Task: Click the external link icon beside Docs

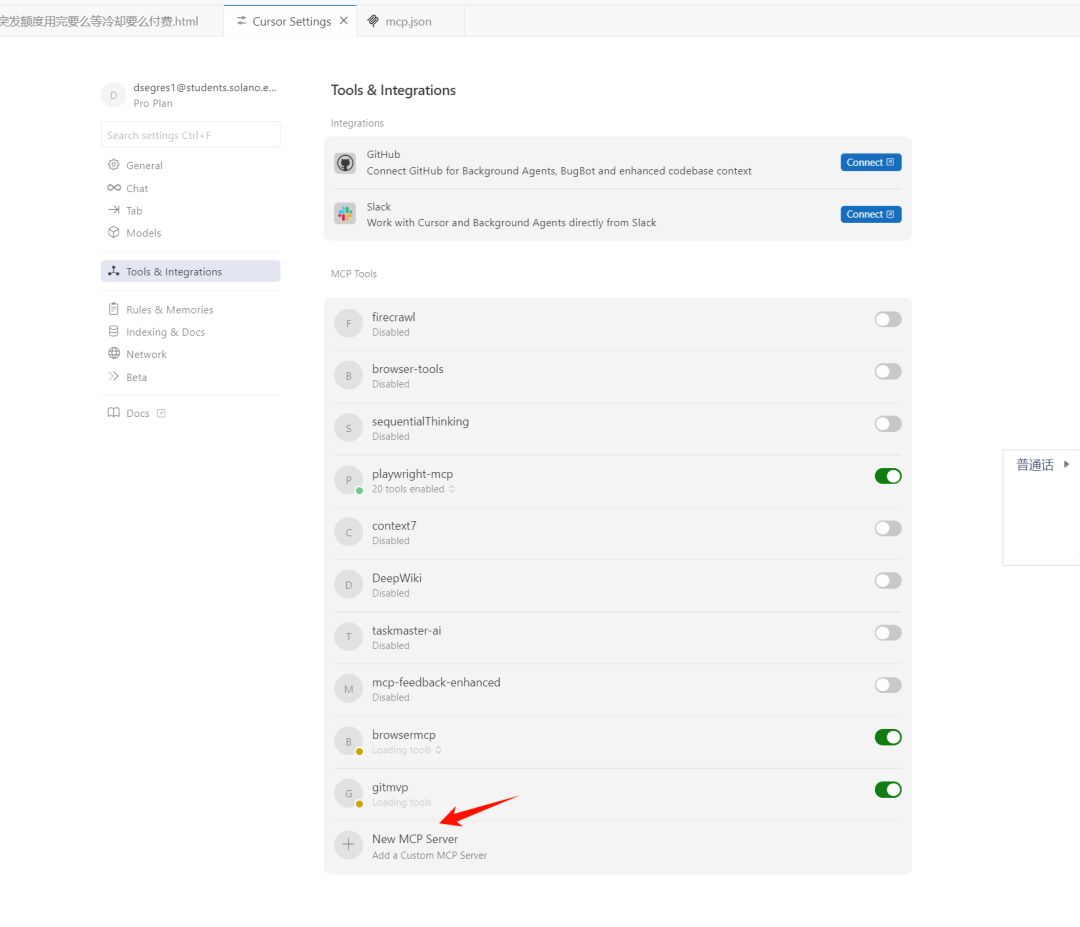Action: pos(161,413)
